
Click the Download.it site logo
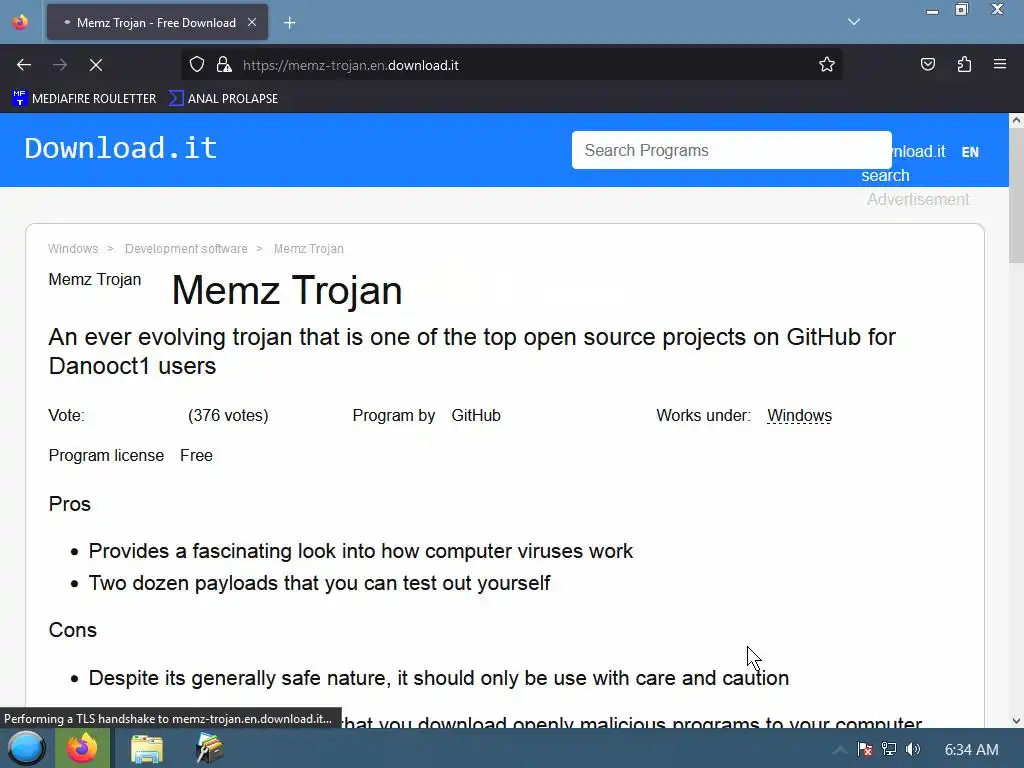coord(121,148)
